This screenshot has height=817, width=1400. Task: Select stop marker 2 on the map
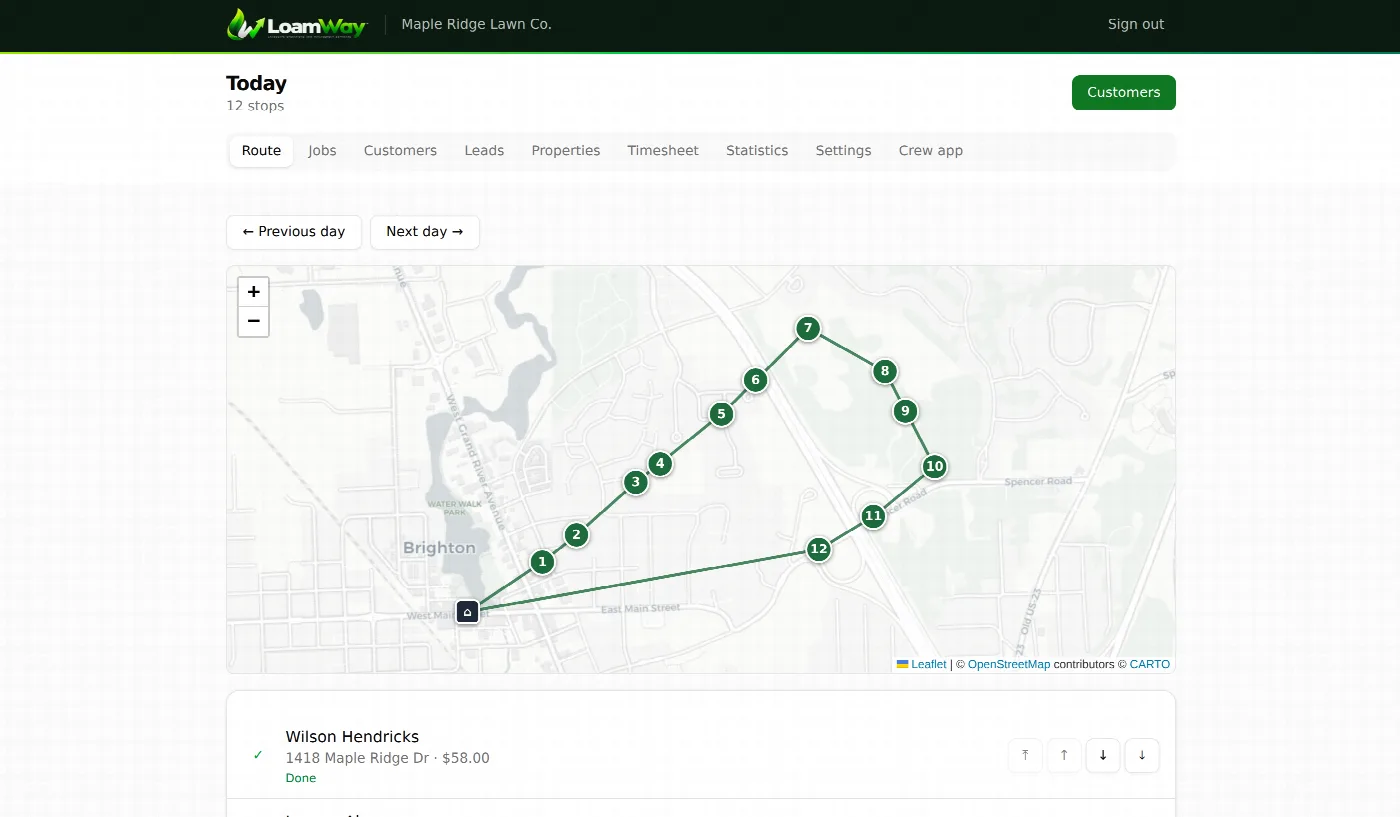pyautogui.click(x=576, y=535)
